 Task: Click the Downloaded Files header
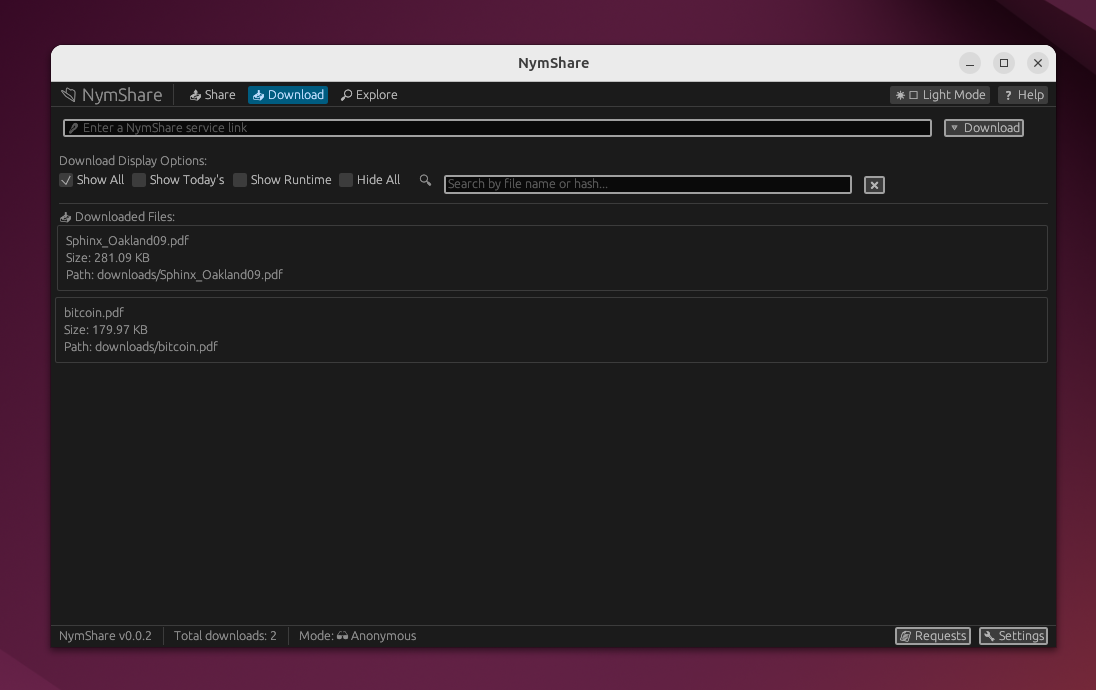(117, 217)
